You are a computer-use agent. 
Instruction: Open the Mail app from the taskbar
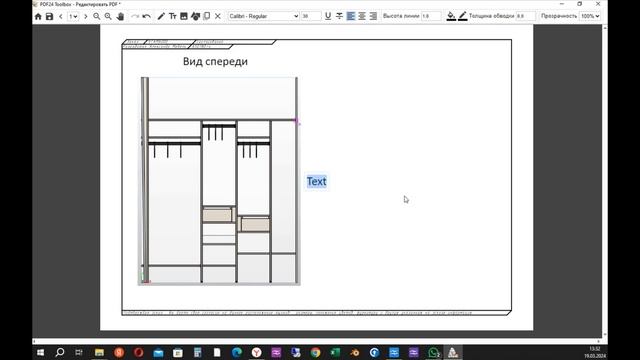[158, 352]
